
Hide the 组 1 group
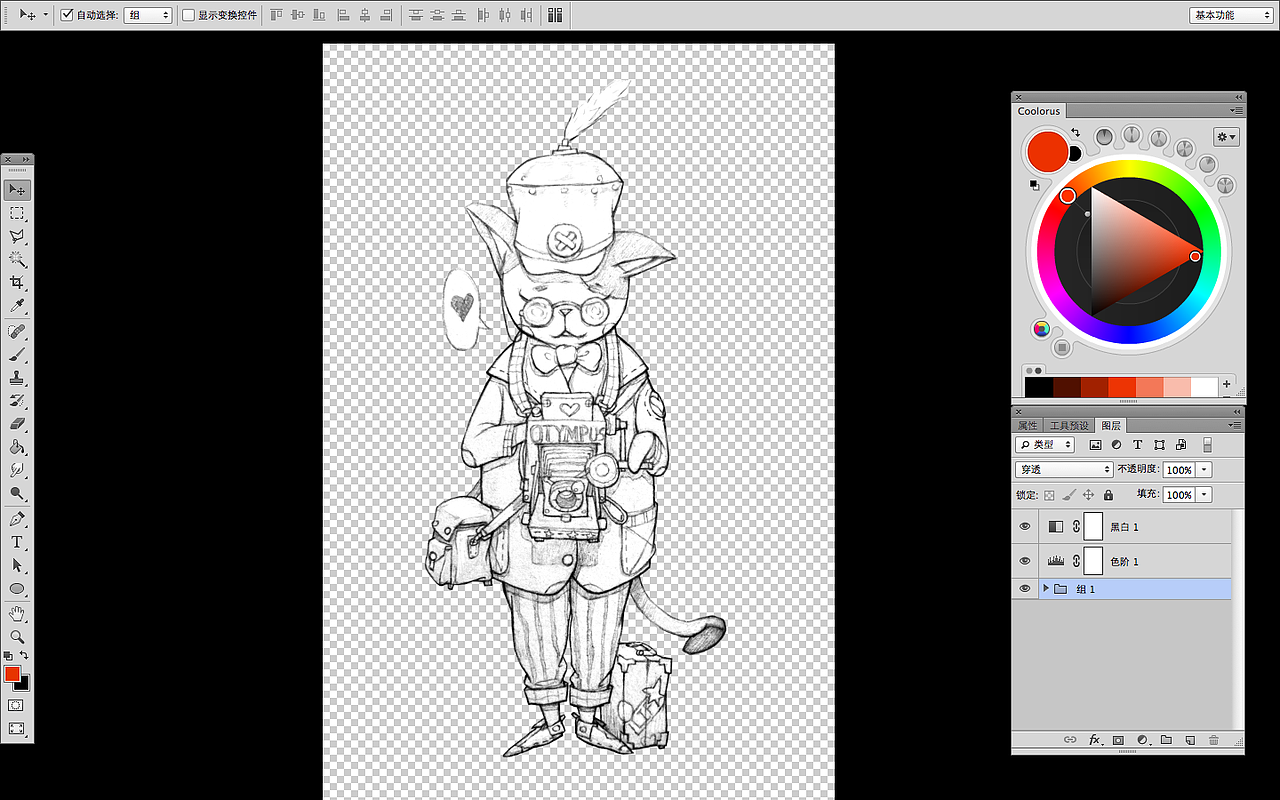point(1024,589)
